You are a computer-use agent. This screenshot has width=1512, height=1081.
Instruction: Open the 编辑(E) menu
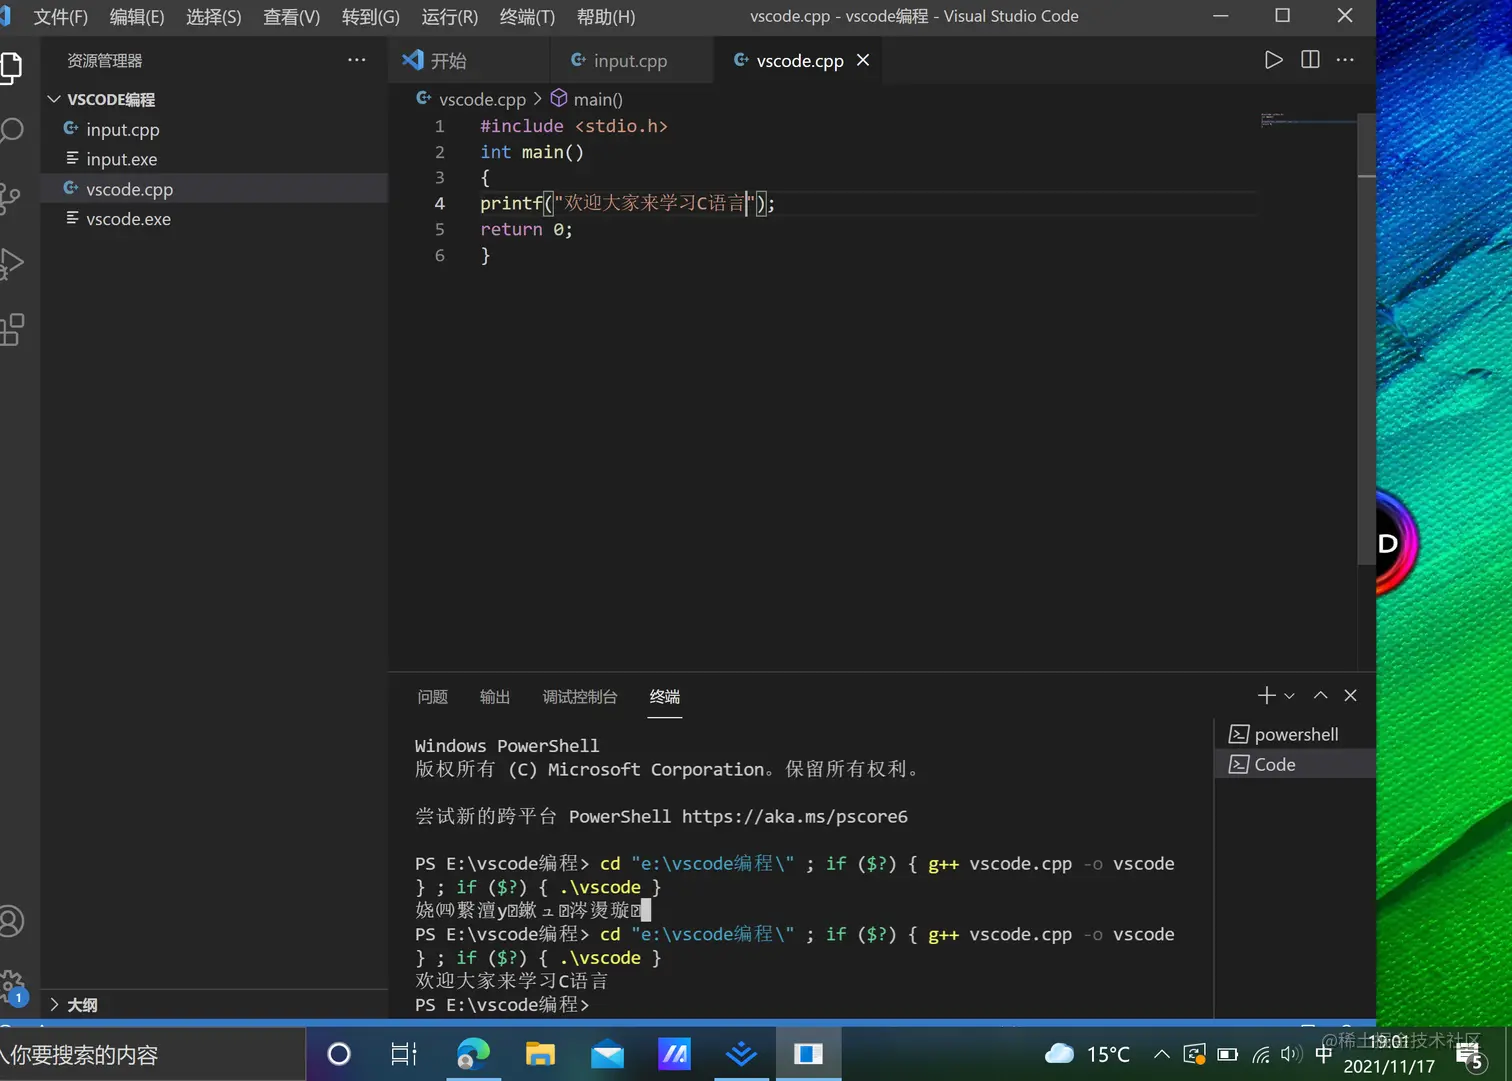(137, 17)
